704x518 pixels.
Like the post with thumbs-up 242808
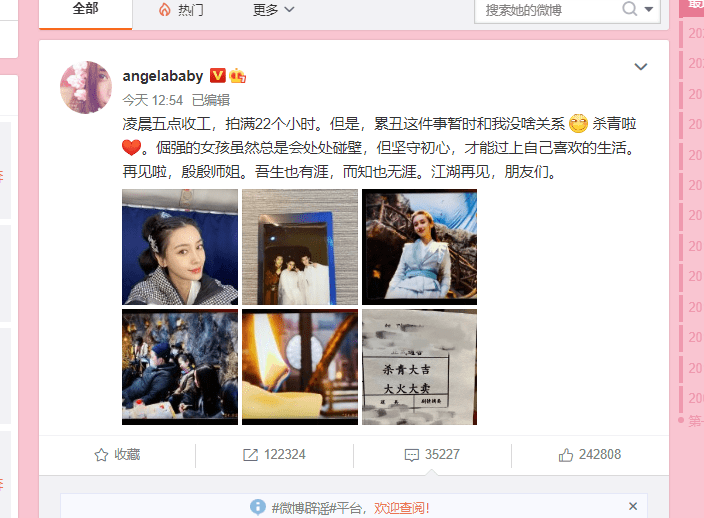pos(566,455)
